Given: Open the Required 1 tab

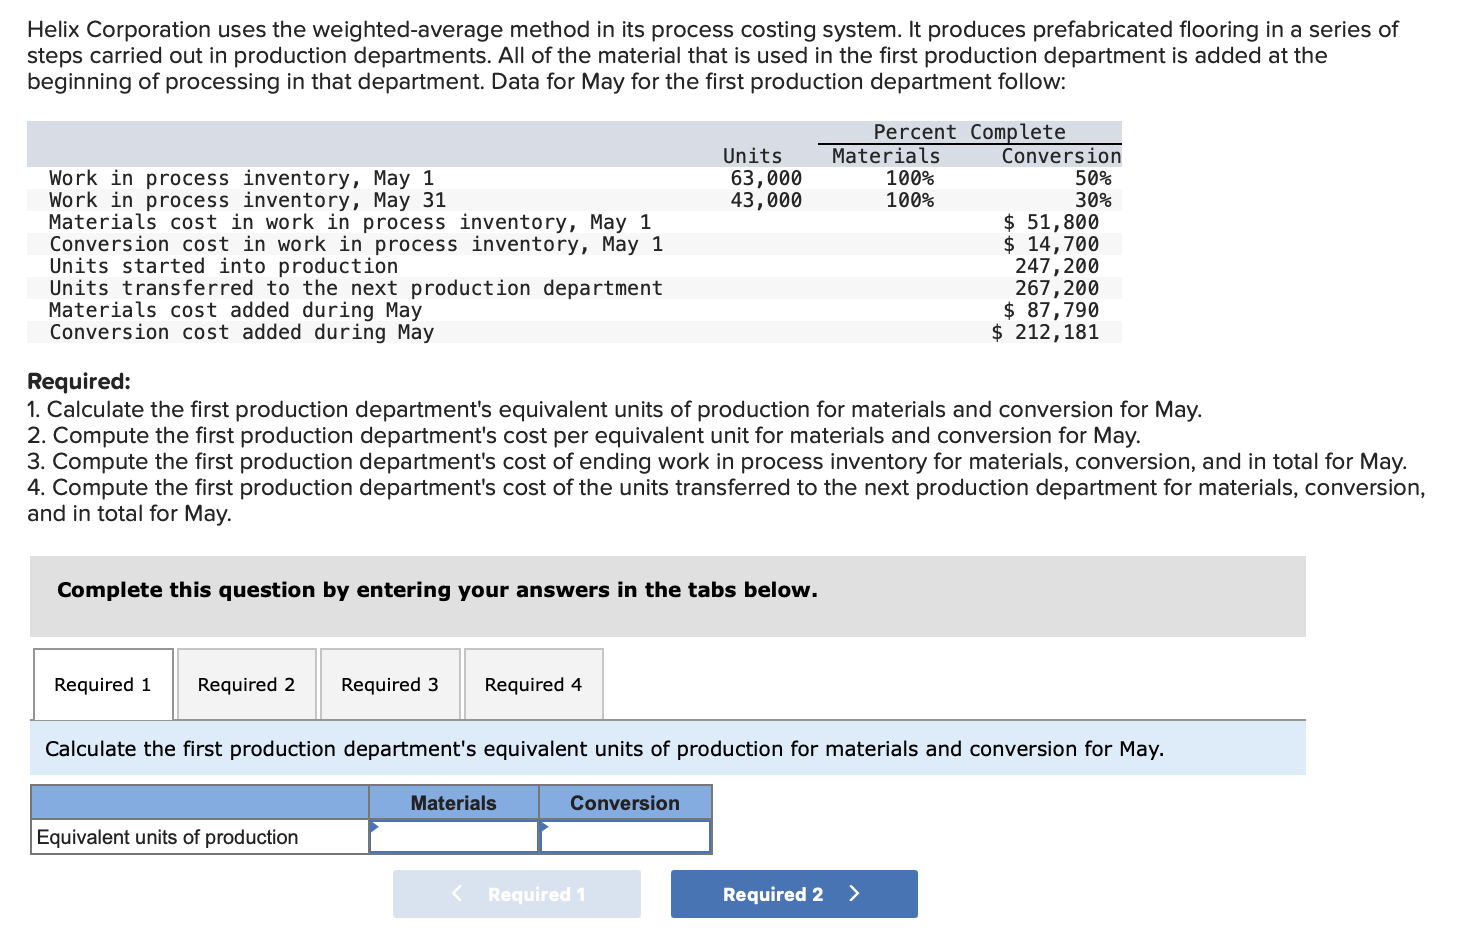Looking at the screenshot, I should pos(103,684).
